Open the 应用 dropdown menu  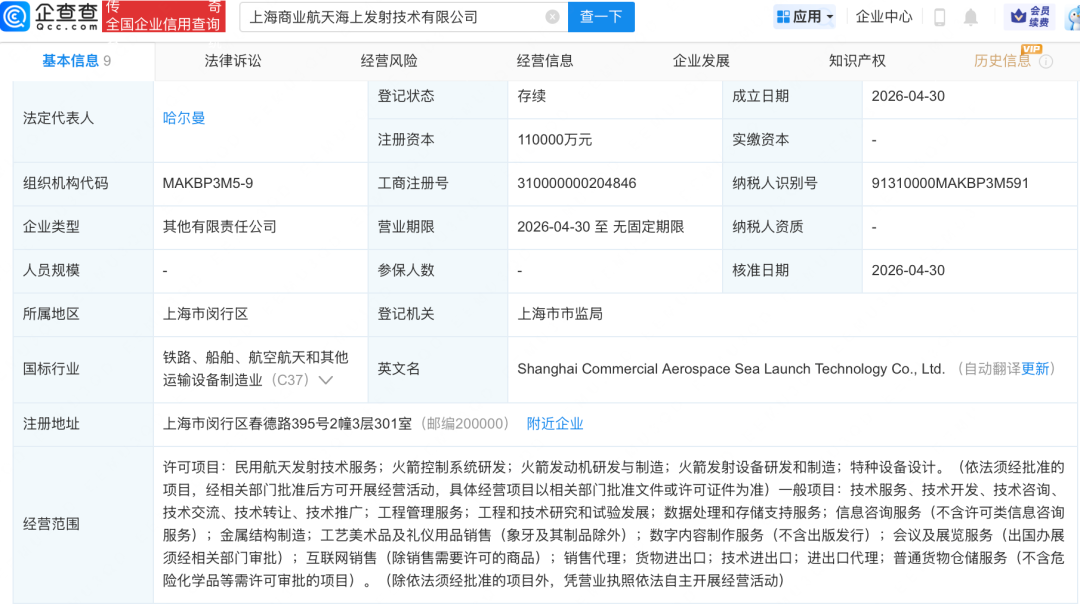click(x=803, y=16)
